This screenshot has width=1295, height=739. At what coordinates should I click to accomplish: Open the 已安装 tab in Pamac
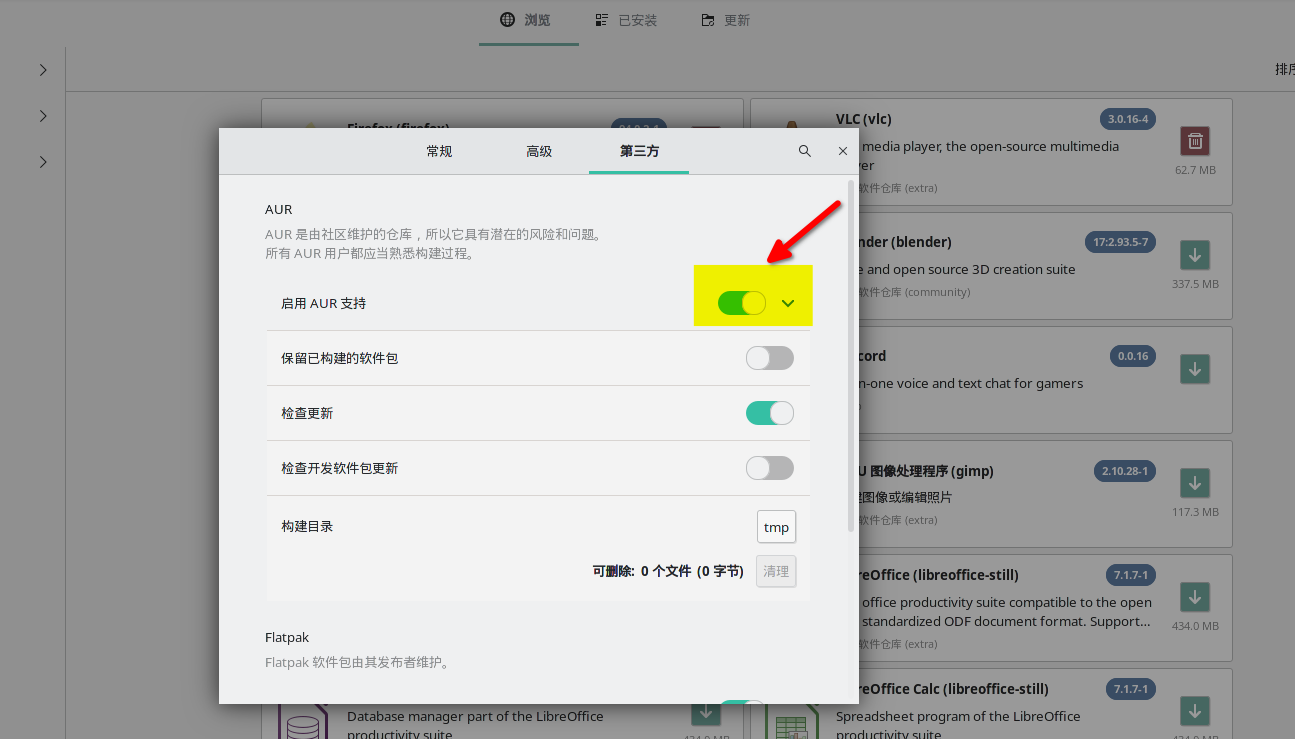(626, 20)
